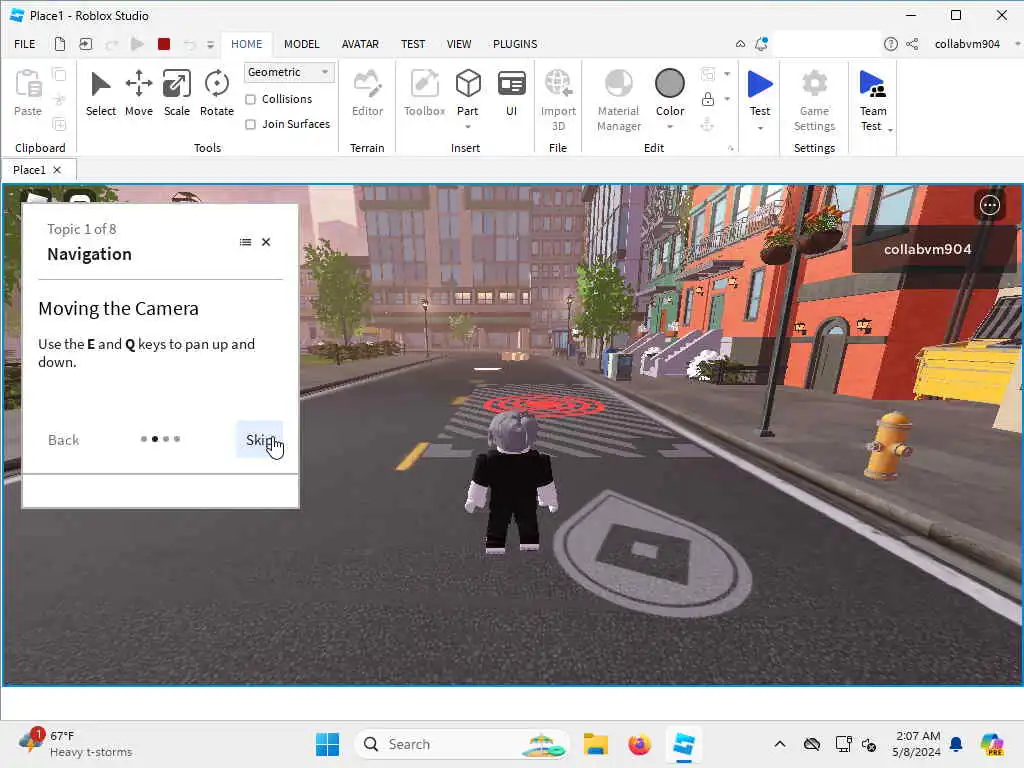Expand the Team Test dropdown arrow
The image size is (1024, 768).
pyautogui.click(x=890, y=130)
